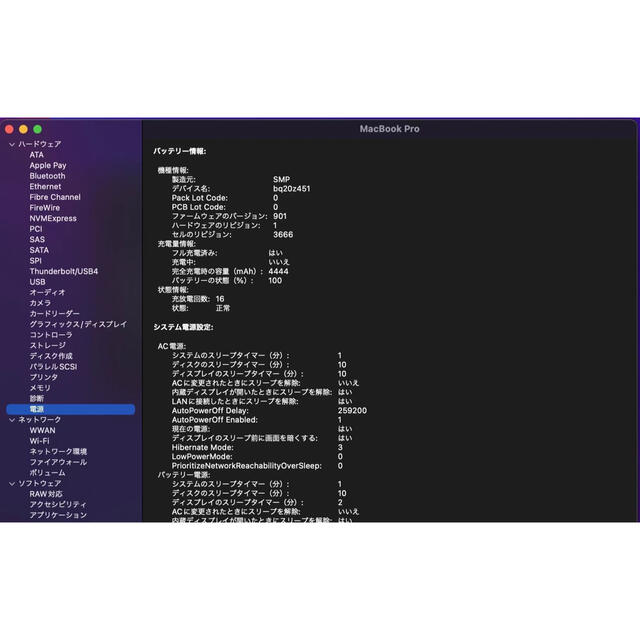
Task: Click AutoPowerOff Delay value 259200
Action: (x=352, y=411)
